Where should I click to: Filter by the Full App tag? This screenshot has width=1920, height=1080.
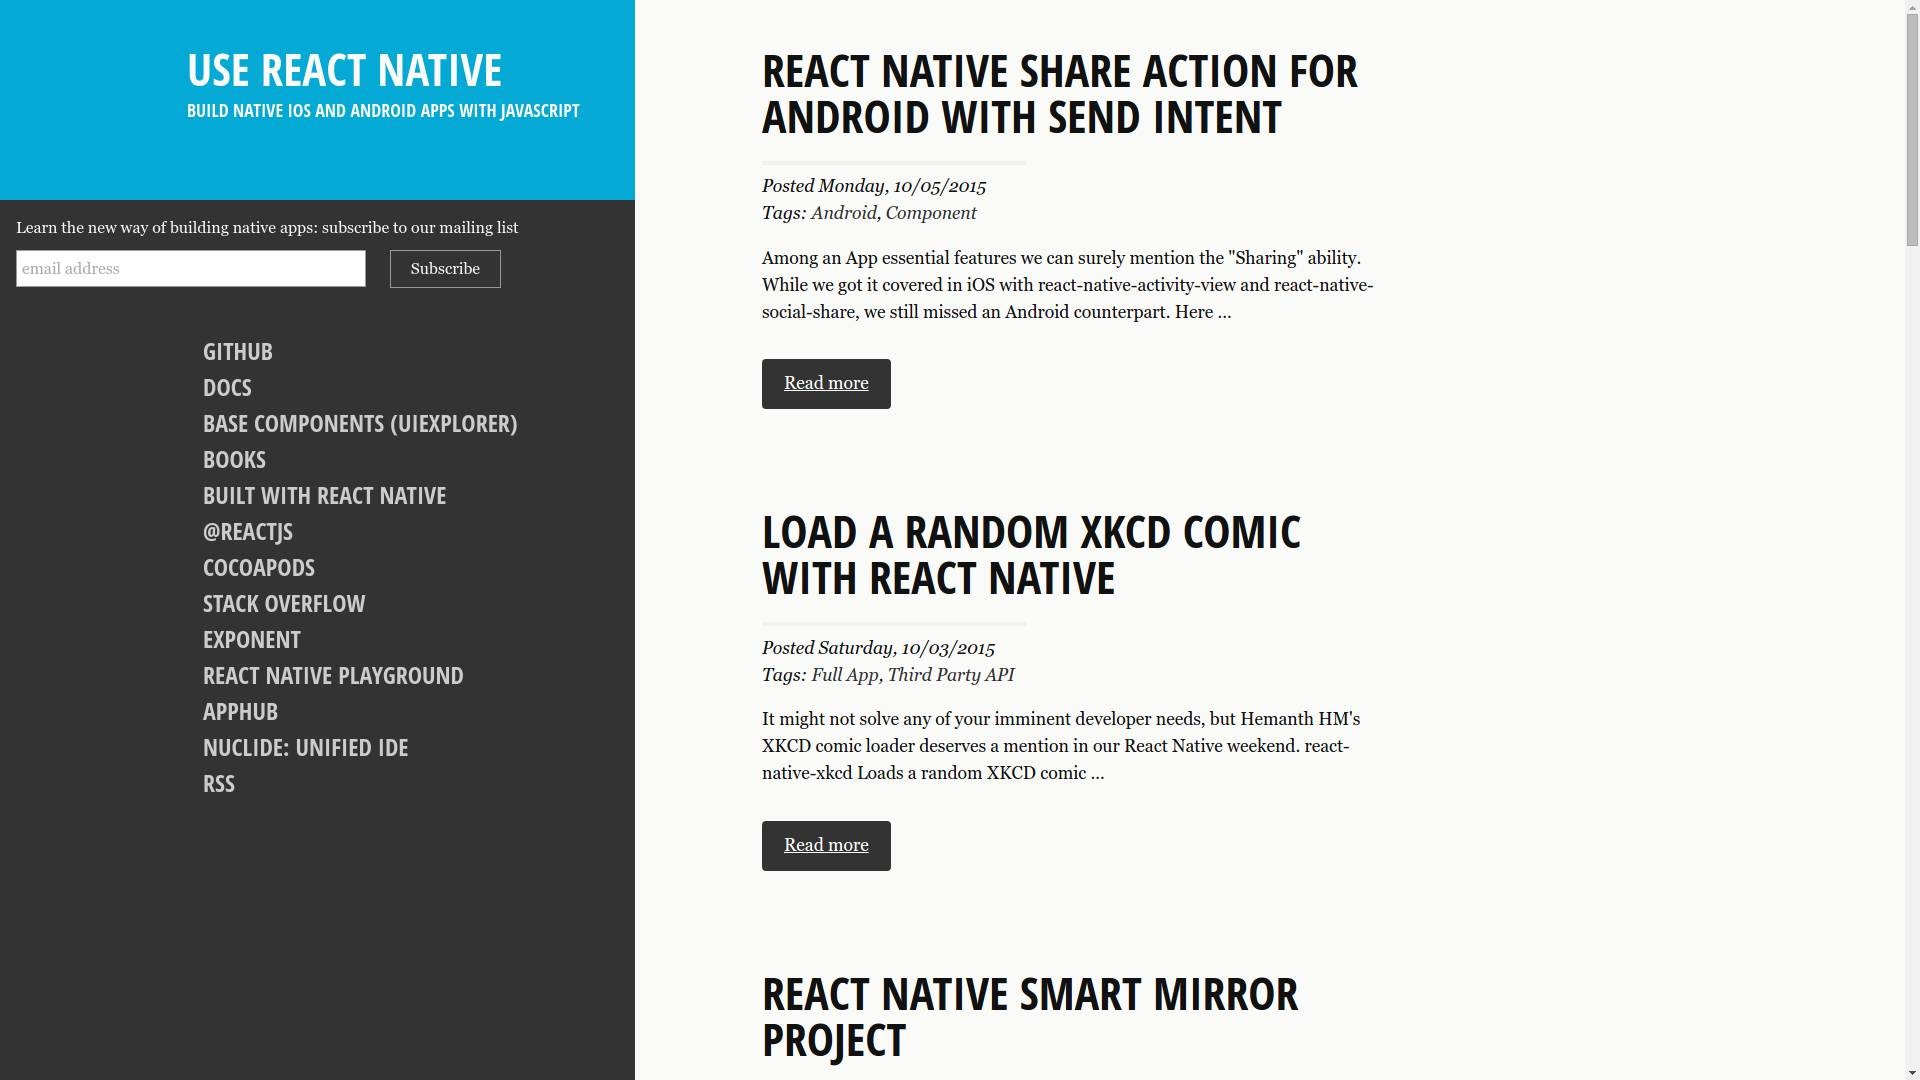pyautogui.click(x=845, y=675)
